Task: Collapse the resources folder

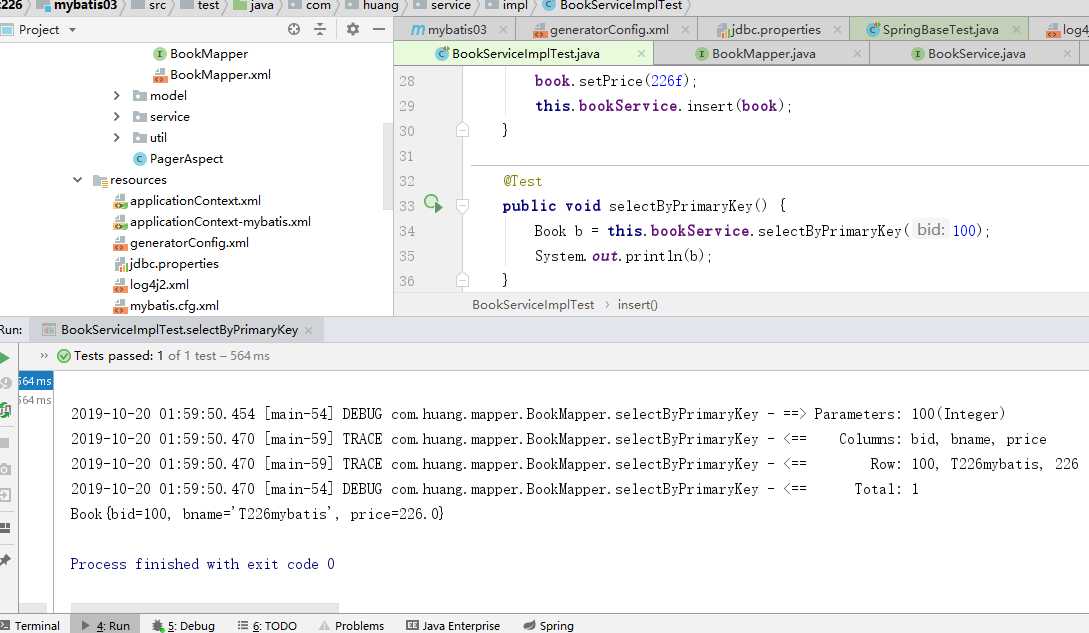Action: pos(77,180)
